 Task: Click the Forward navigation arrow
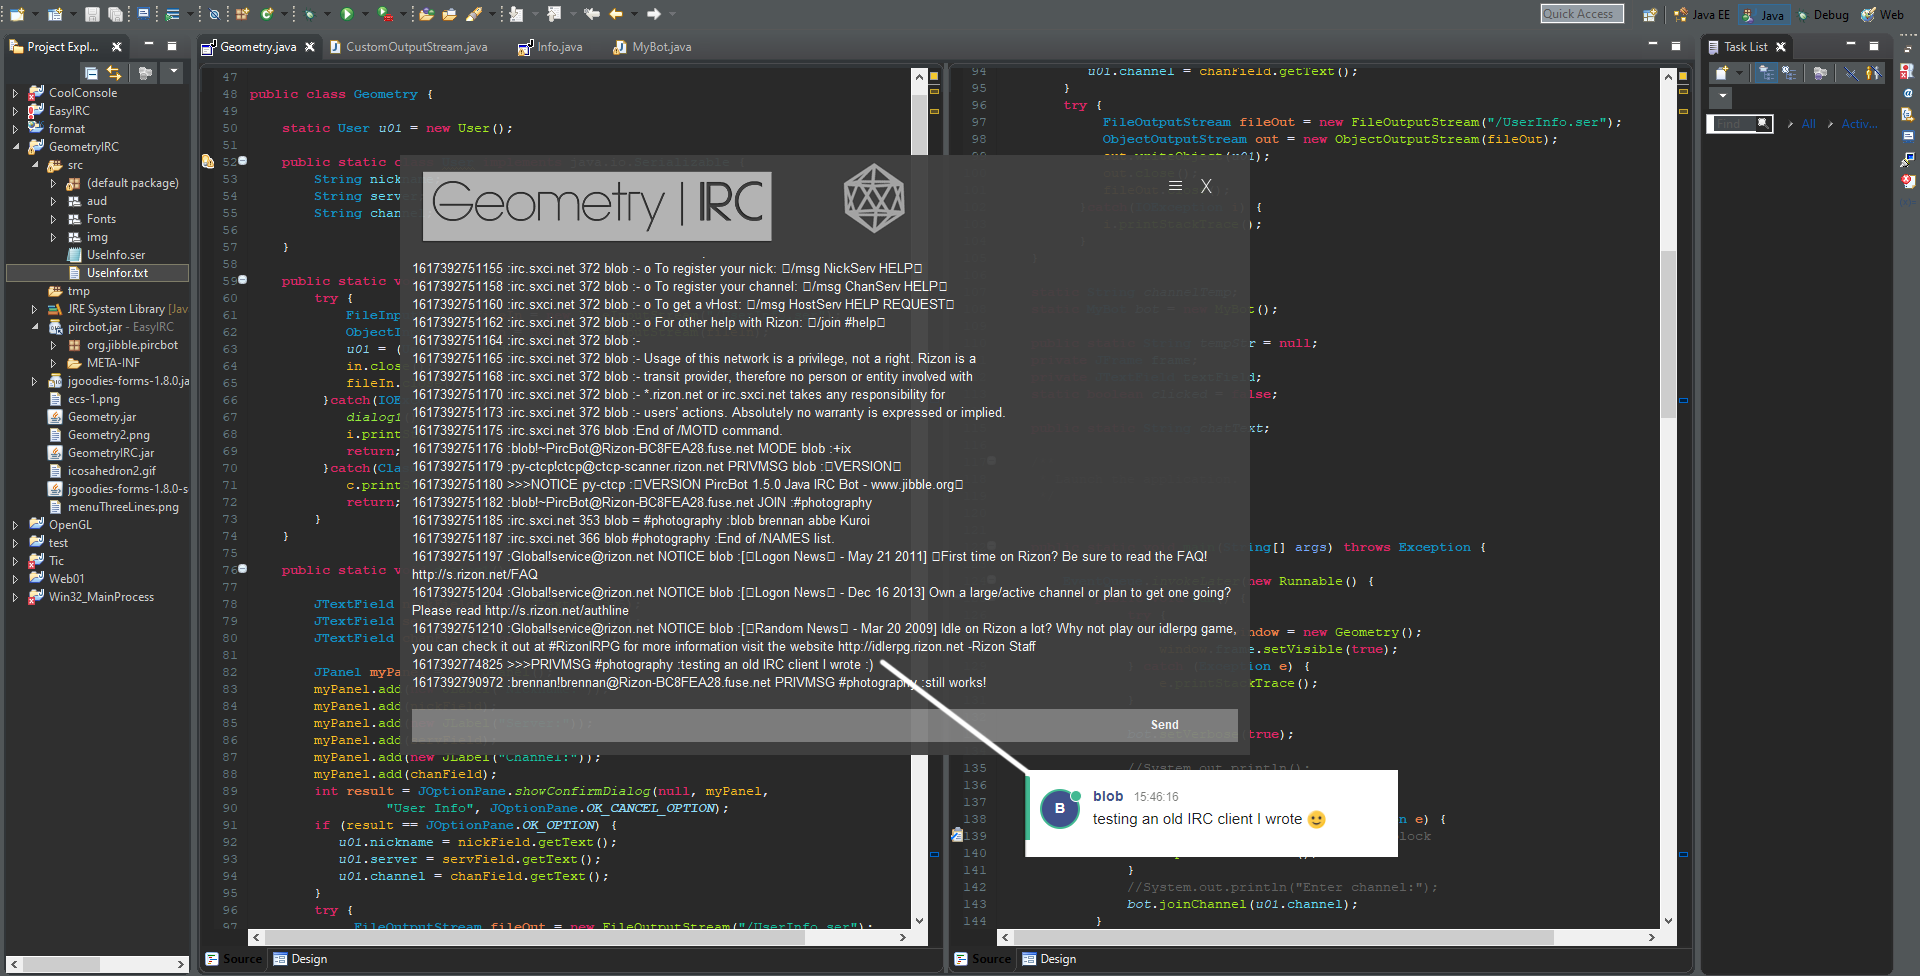tap(654, 14)
